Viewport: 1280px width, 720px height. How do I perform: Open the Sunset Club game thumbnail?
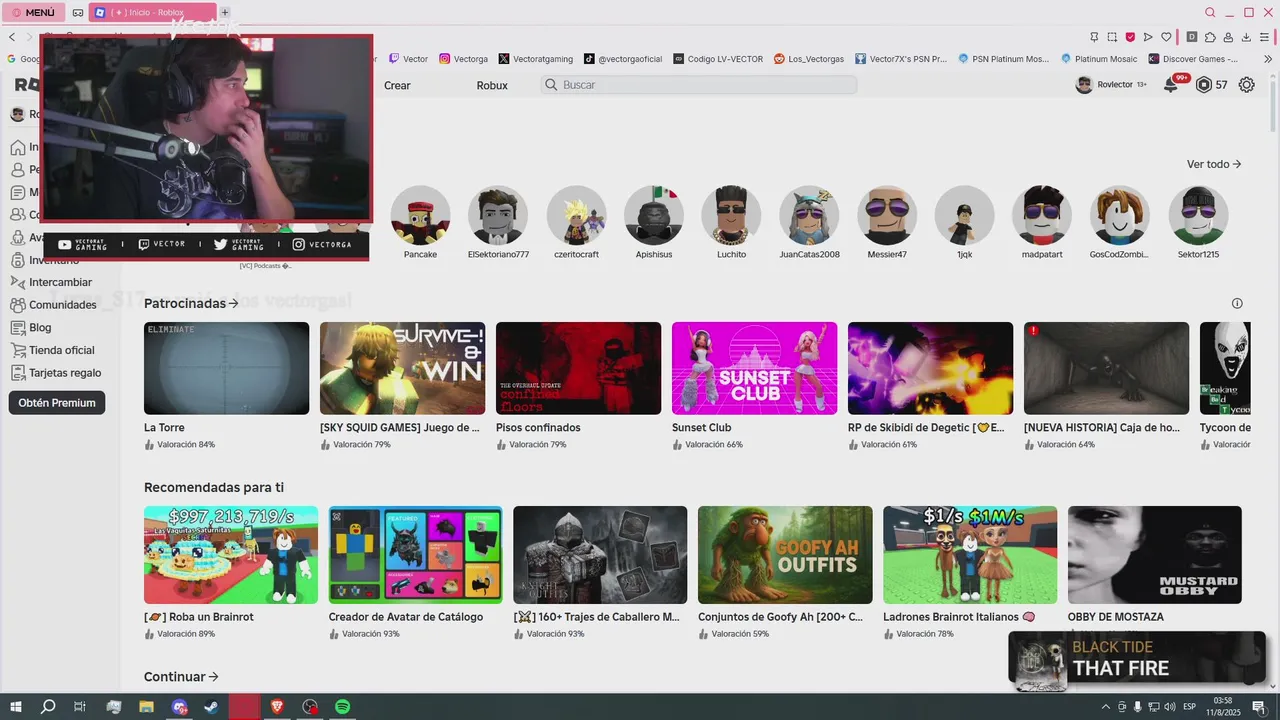click(754, 368)
